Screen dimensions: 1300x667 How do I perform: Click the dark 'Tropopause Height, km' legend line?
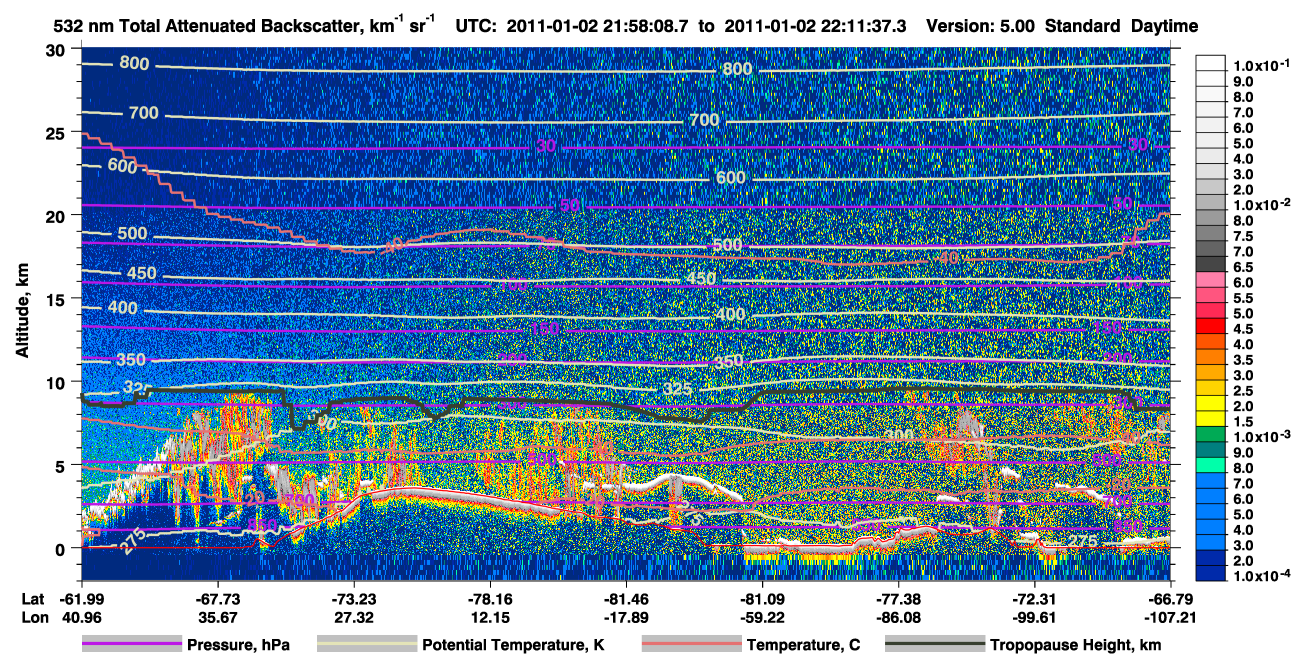click(x=935, y=645)
